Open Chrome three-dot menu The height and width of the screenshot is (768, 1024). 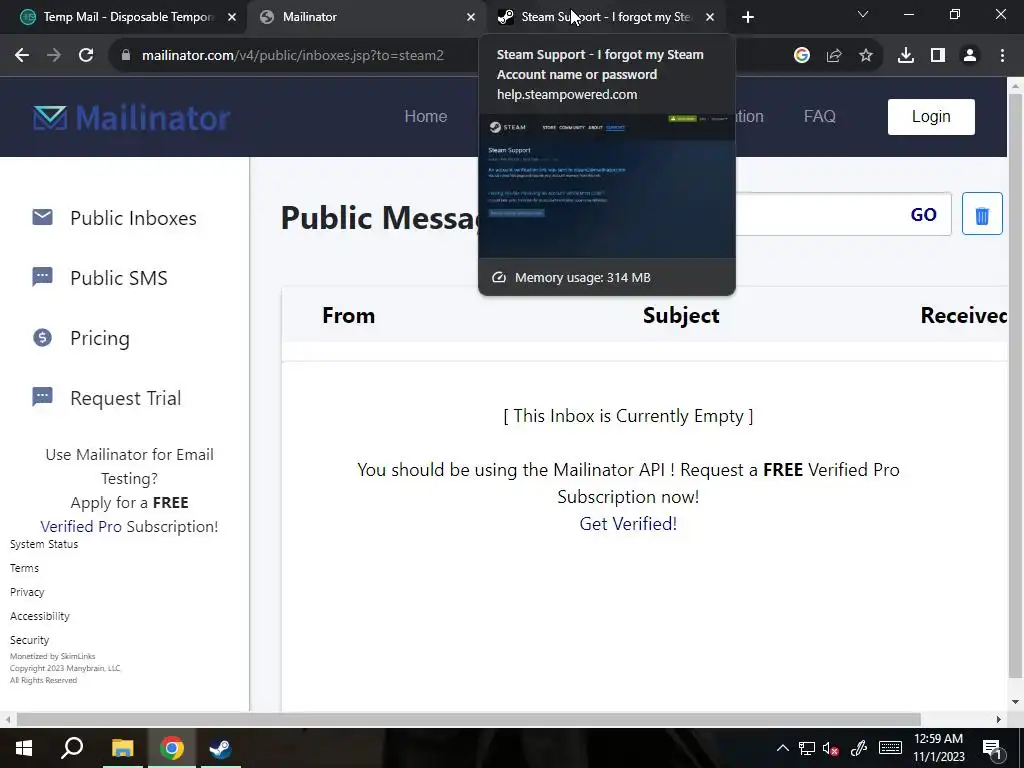[x=1002, y=56]
